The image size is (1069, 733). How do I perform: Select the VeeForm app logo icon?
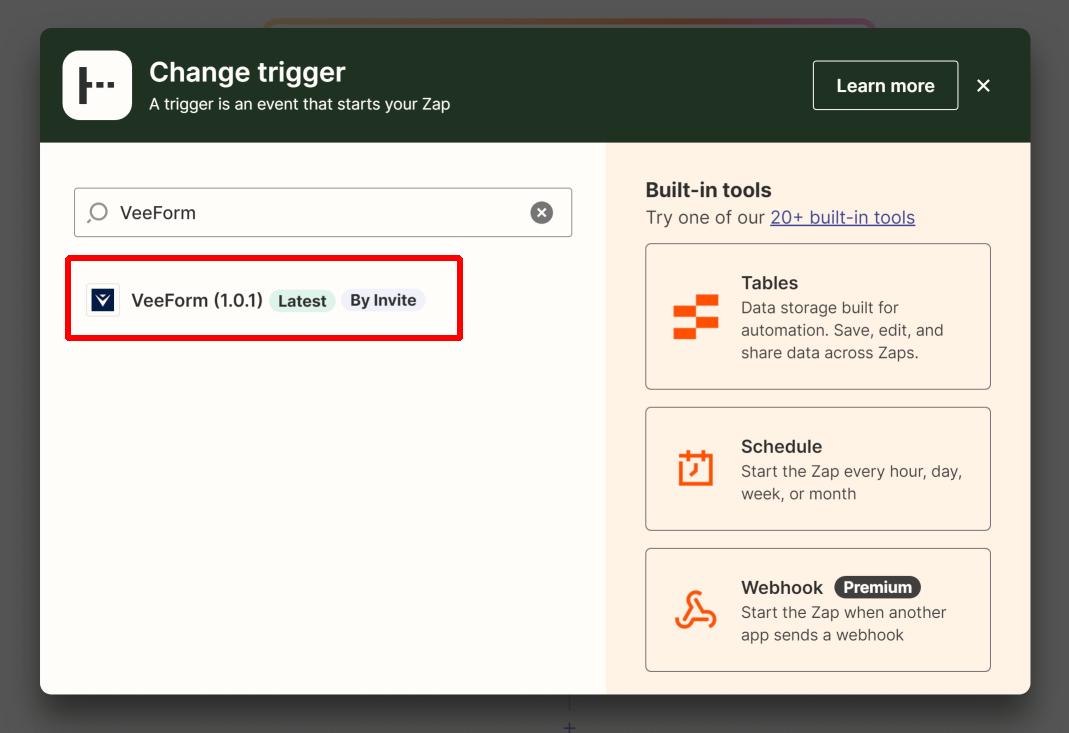coord(103,300)
